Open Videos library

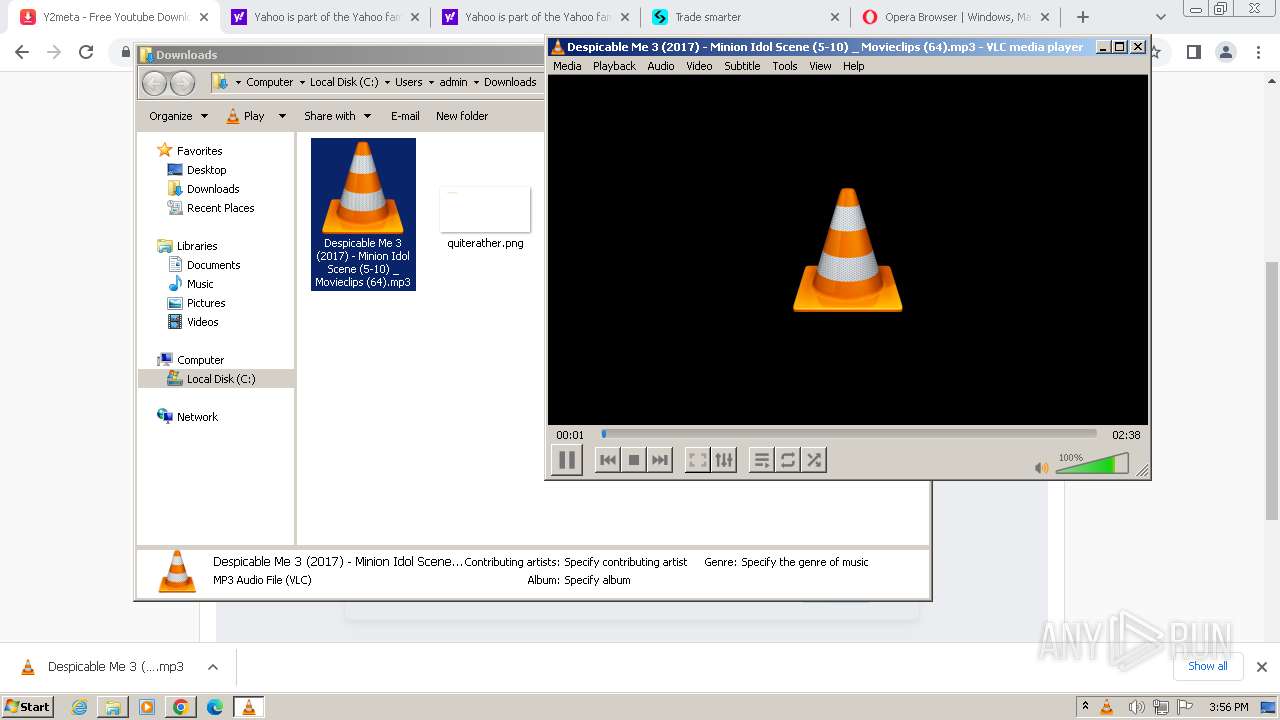point(202,322)
